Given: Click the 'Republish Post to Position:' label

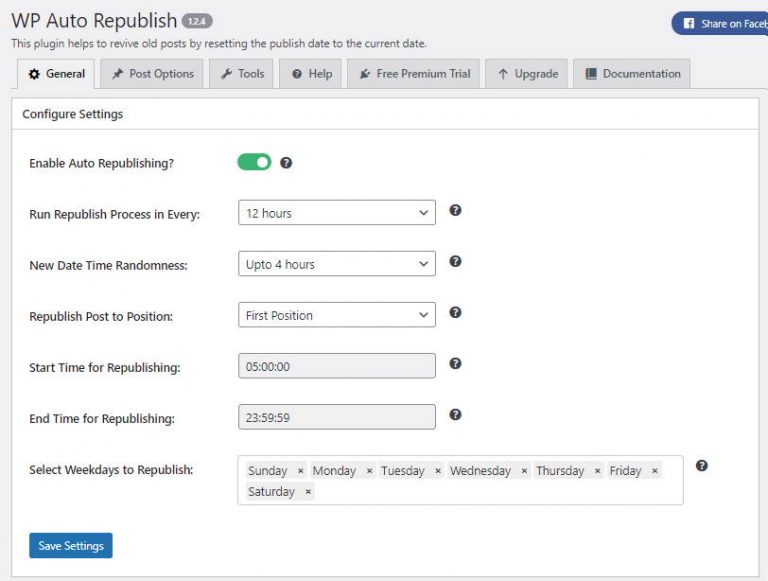Looking at the screenshot, I should point(101,316).
